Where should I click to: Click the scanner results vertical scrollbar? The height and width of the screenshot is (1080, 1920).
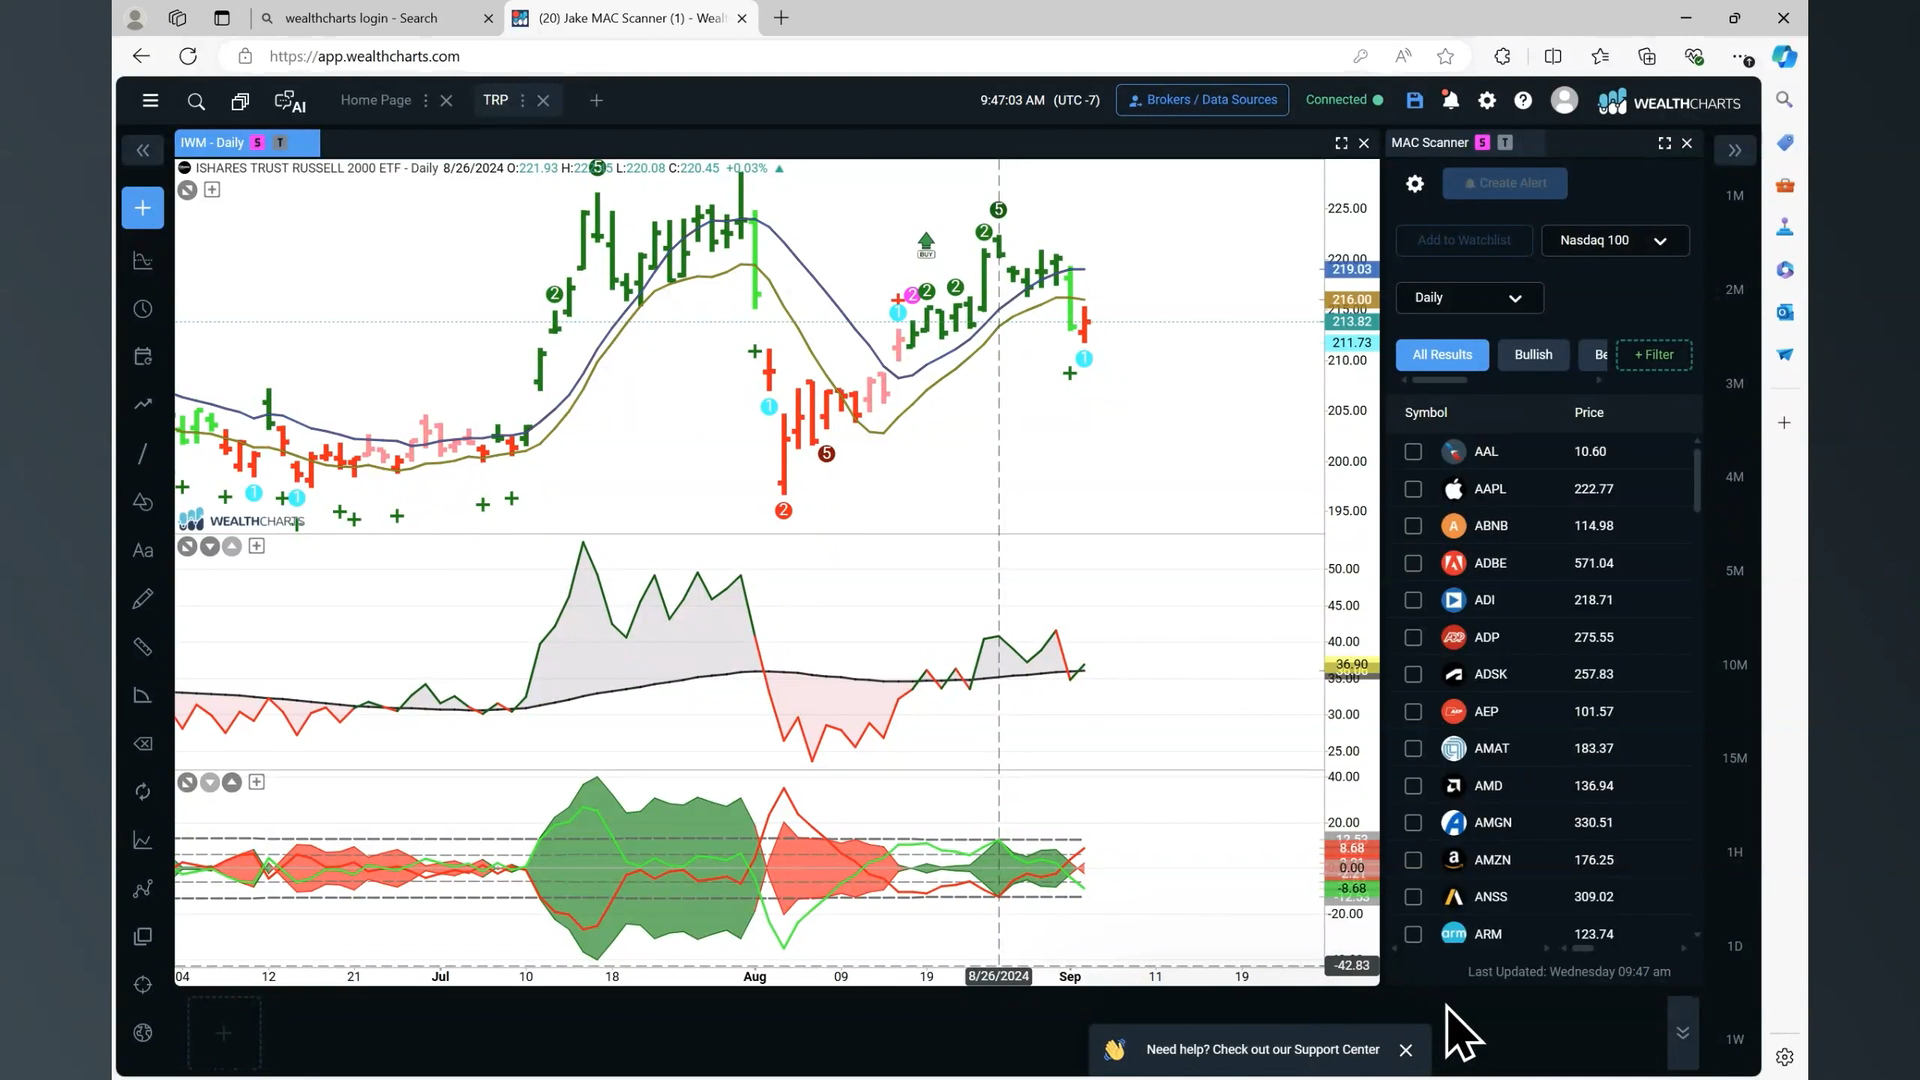coord(1697,480)
